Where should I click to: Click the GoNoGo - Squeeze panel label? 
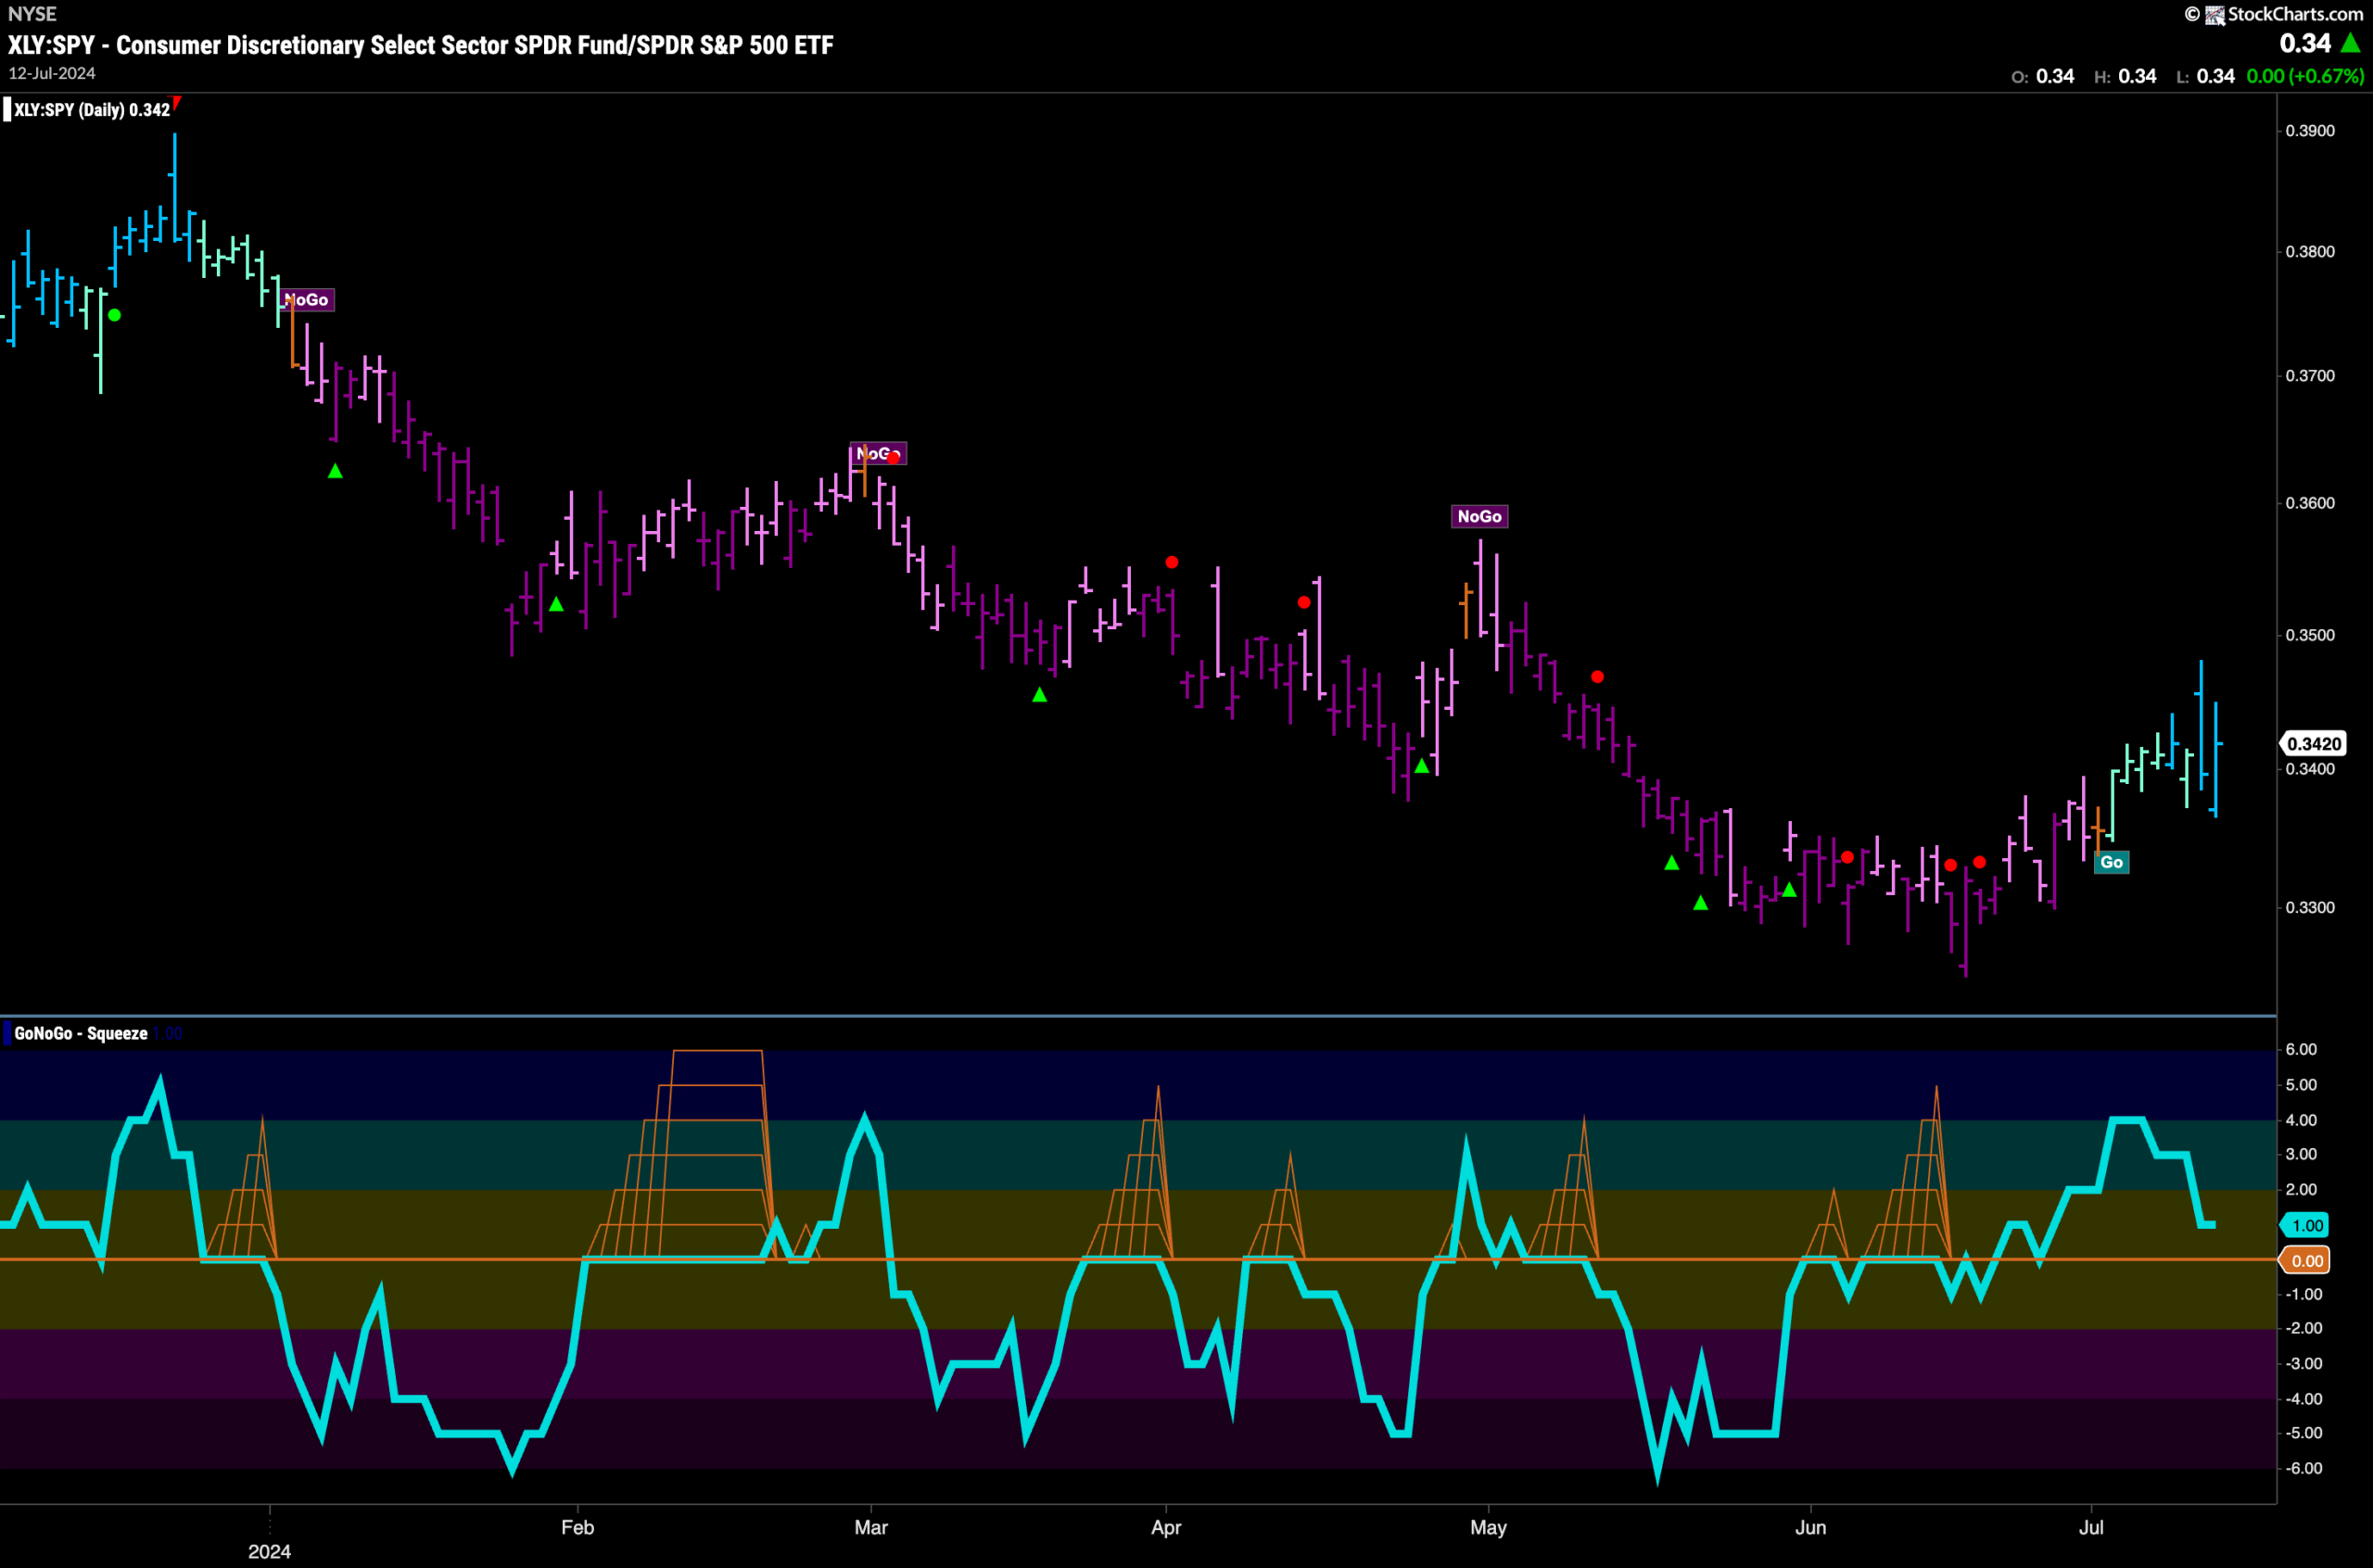click(81, 1033)
